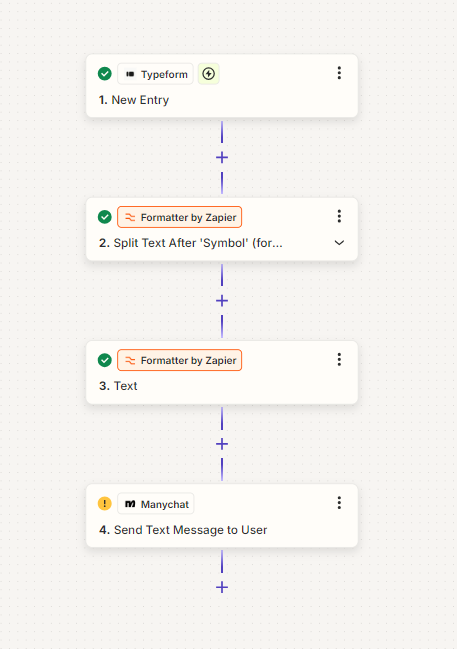Image resolution: width=457 pixels, height=649 pixels.
Task: Add step between steps 2 and 3
Action: (x=222, y=300)
